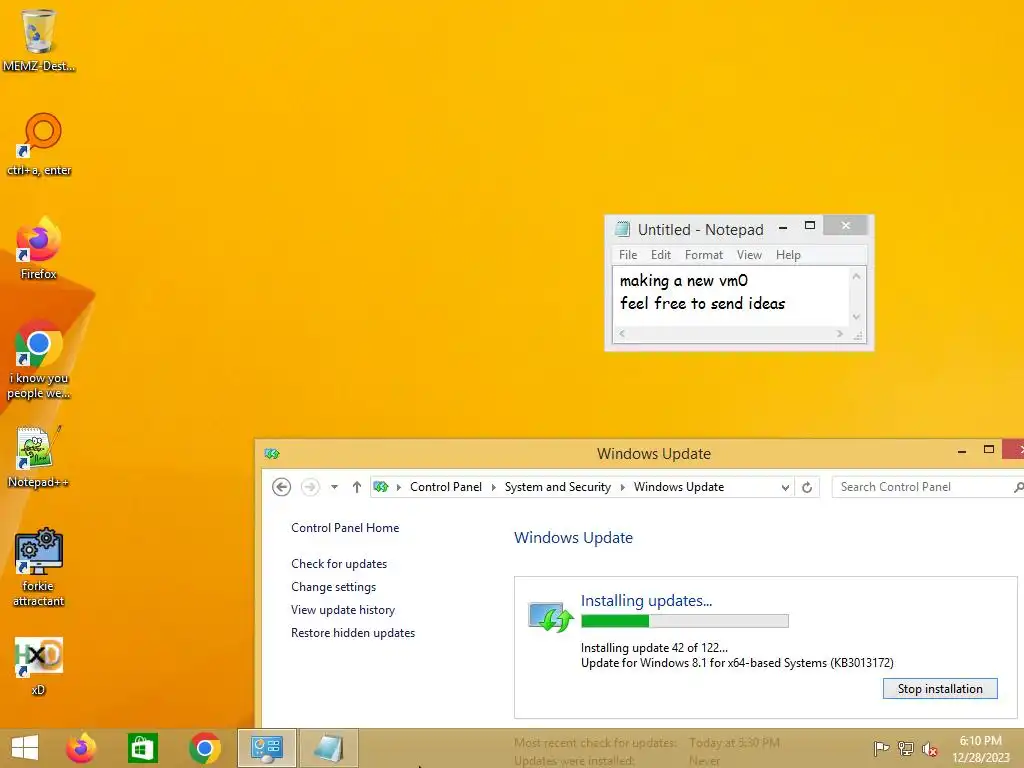This screenshot has height=768, width=1024.
Task: Open the network tray icon
Action: [906, 748]
